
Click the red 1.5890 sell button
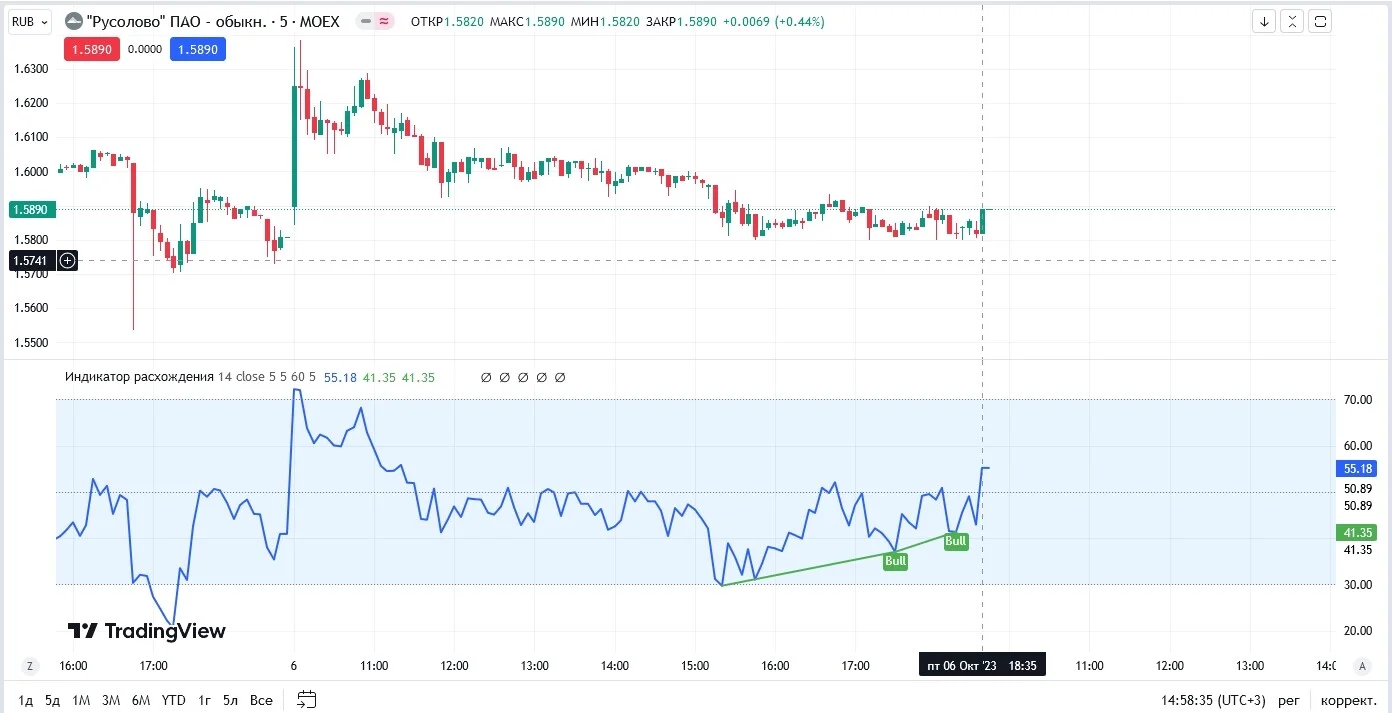coord(92,48)
